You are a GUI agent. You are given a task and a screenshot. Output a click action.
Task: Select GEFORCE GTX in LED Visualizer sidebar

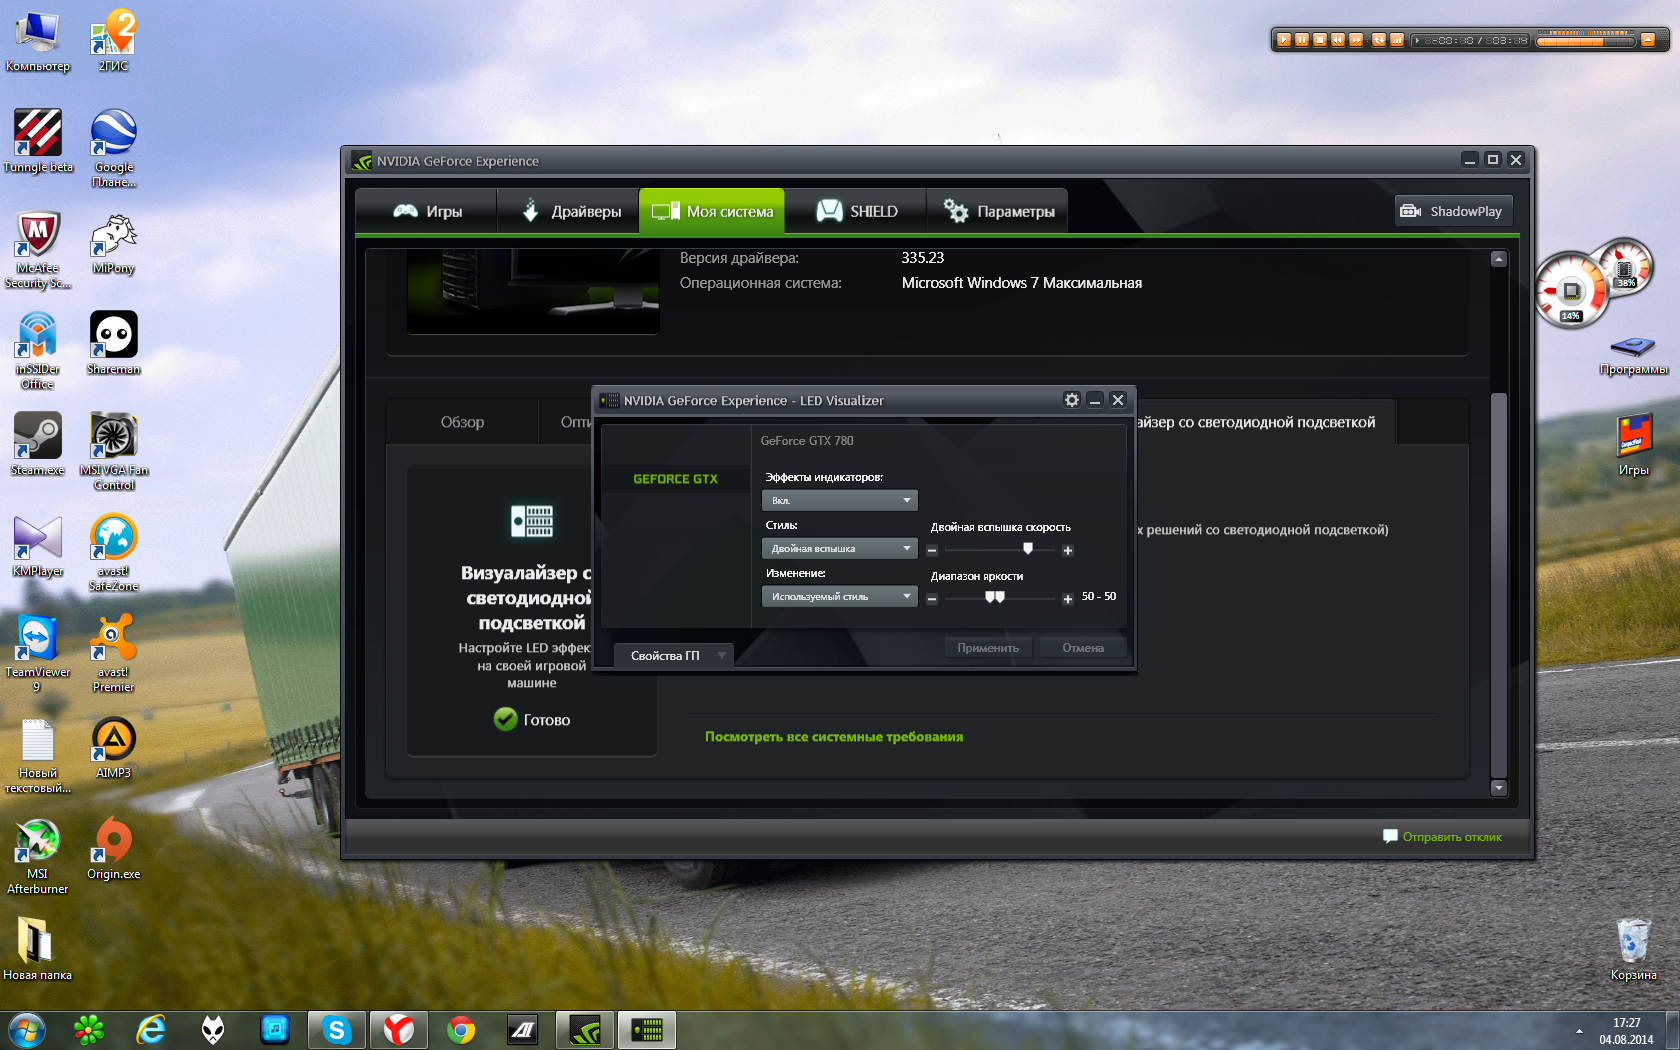click(x=675, y=479)
